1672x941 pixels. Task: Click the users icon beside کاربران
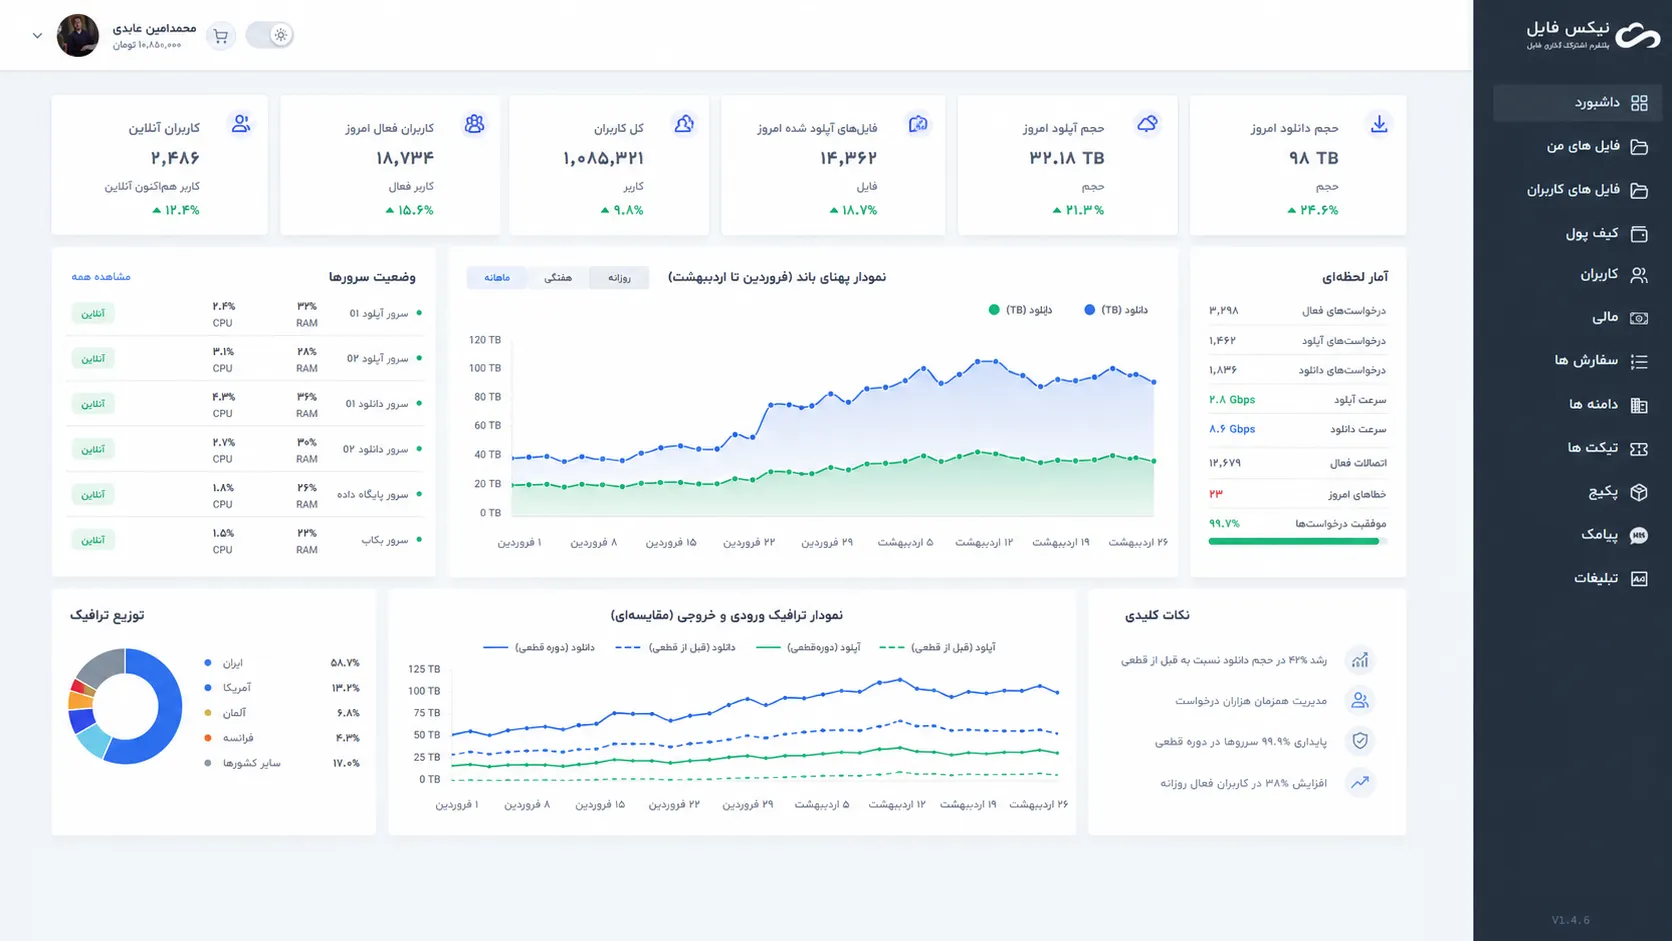(1639, 275)
